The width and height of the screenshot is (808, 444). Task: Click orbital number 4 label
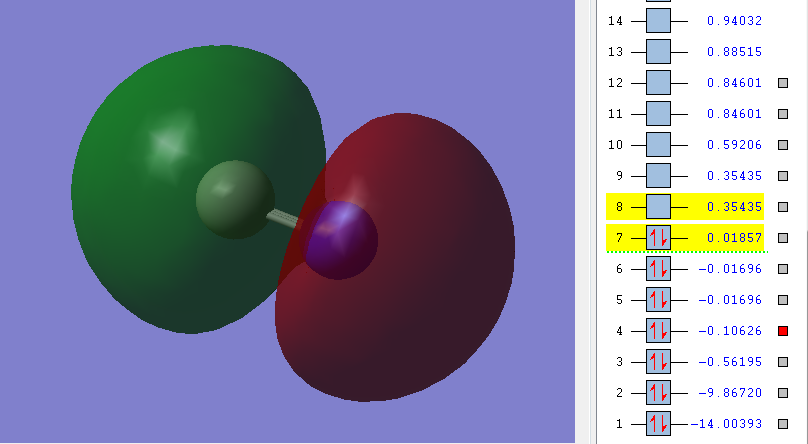(x=619, y=331)
